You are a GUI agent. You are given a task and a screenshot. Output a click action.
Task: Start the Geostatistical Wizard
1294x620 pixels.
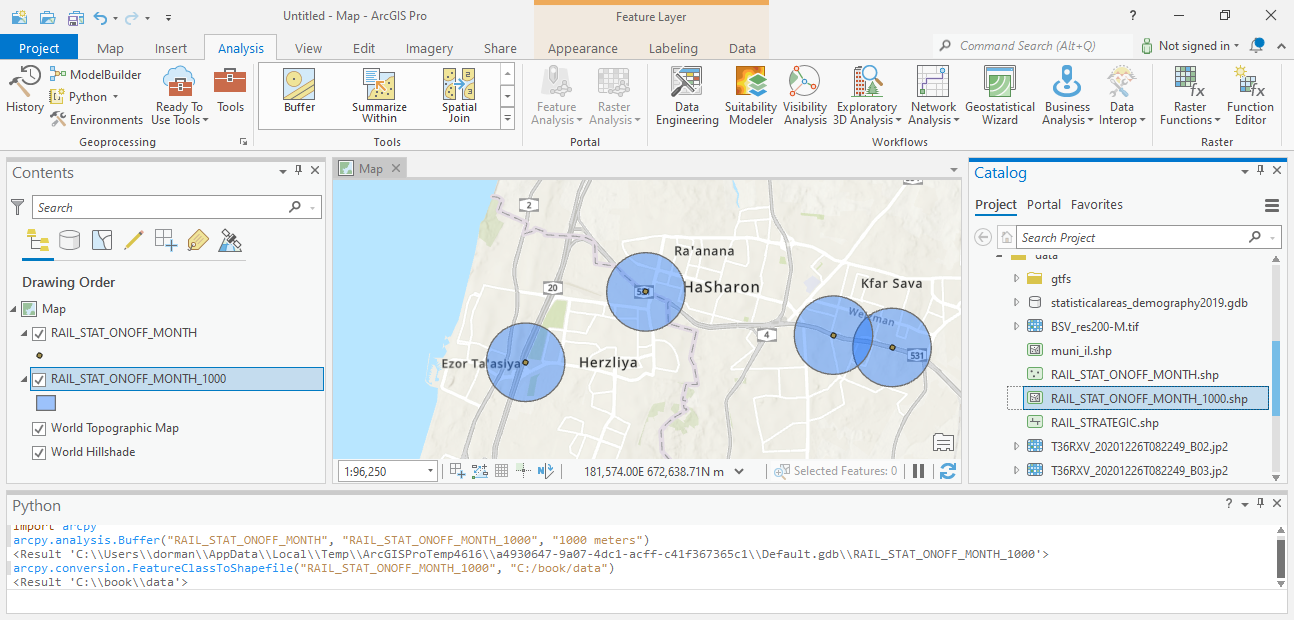click(x=999, y=96)
